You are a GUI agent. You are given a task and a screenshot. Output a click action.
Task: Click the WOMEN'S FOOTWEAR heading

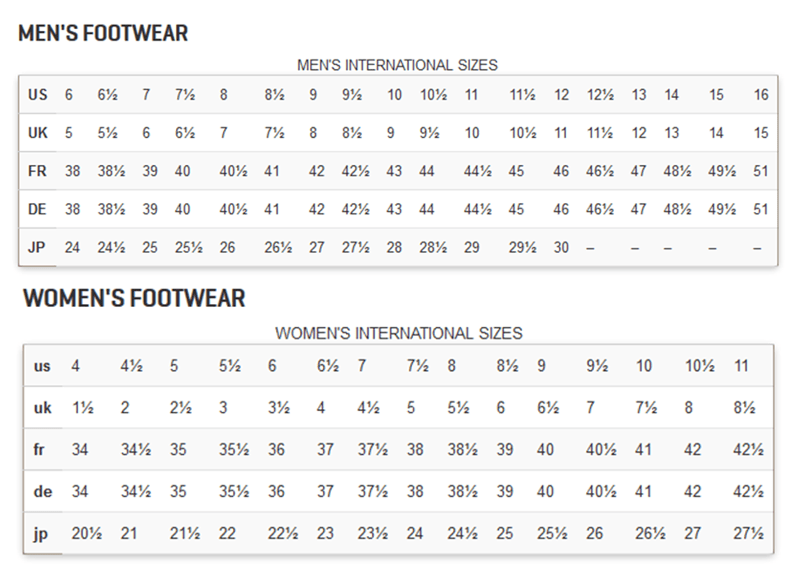133,298
